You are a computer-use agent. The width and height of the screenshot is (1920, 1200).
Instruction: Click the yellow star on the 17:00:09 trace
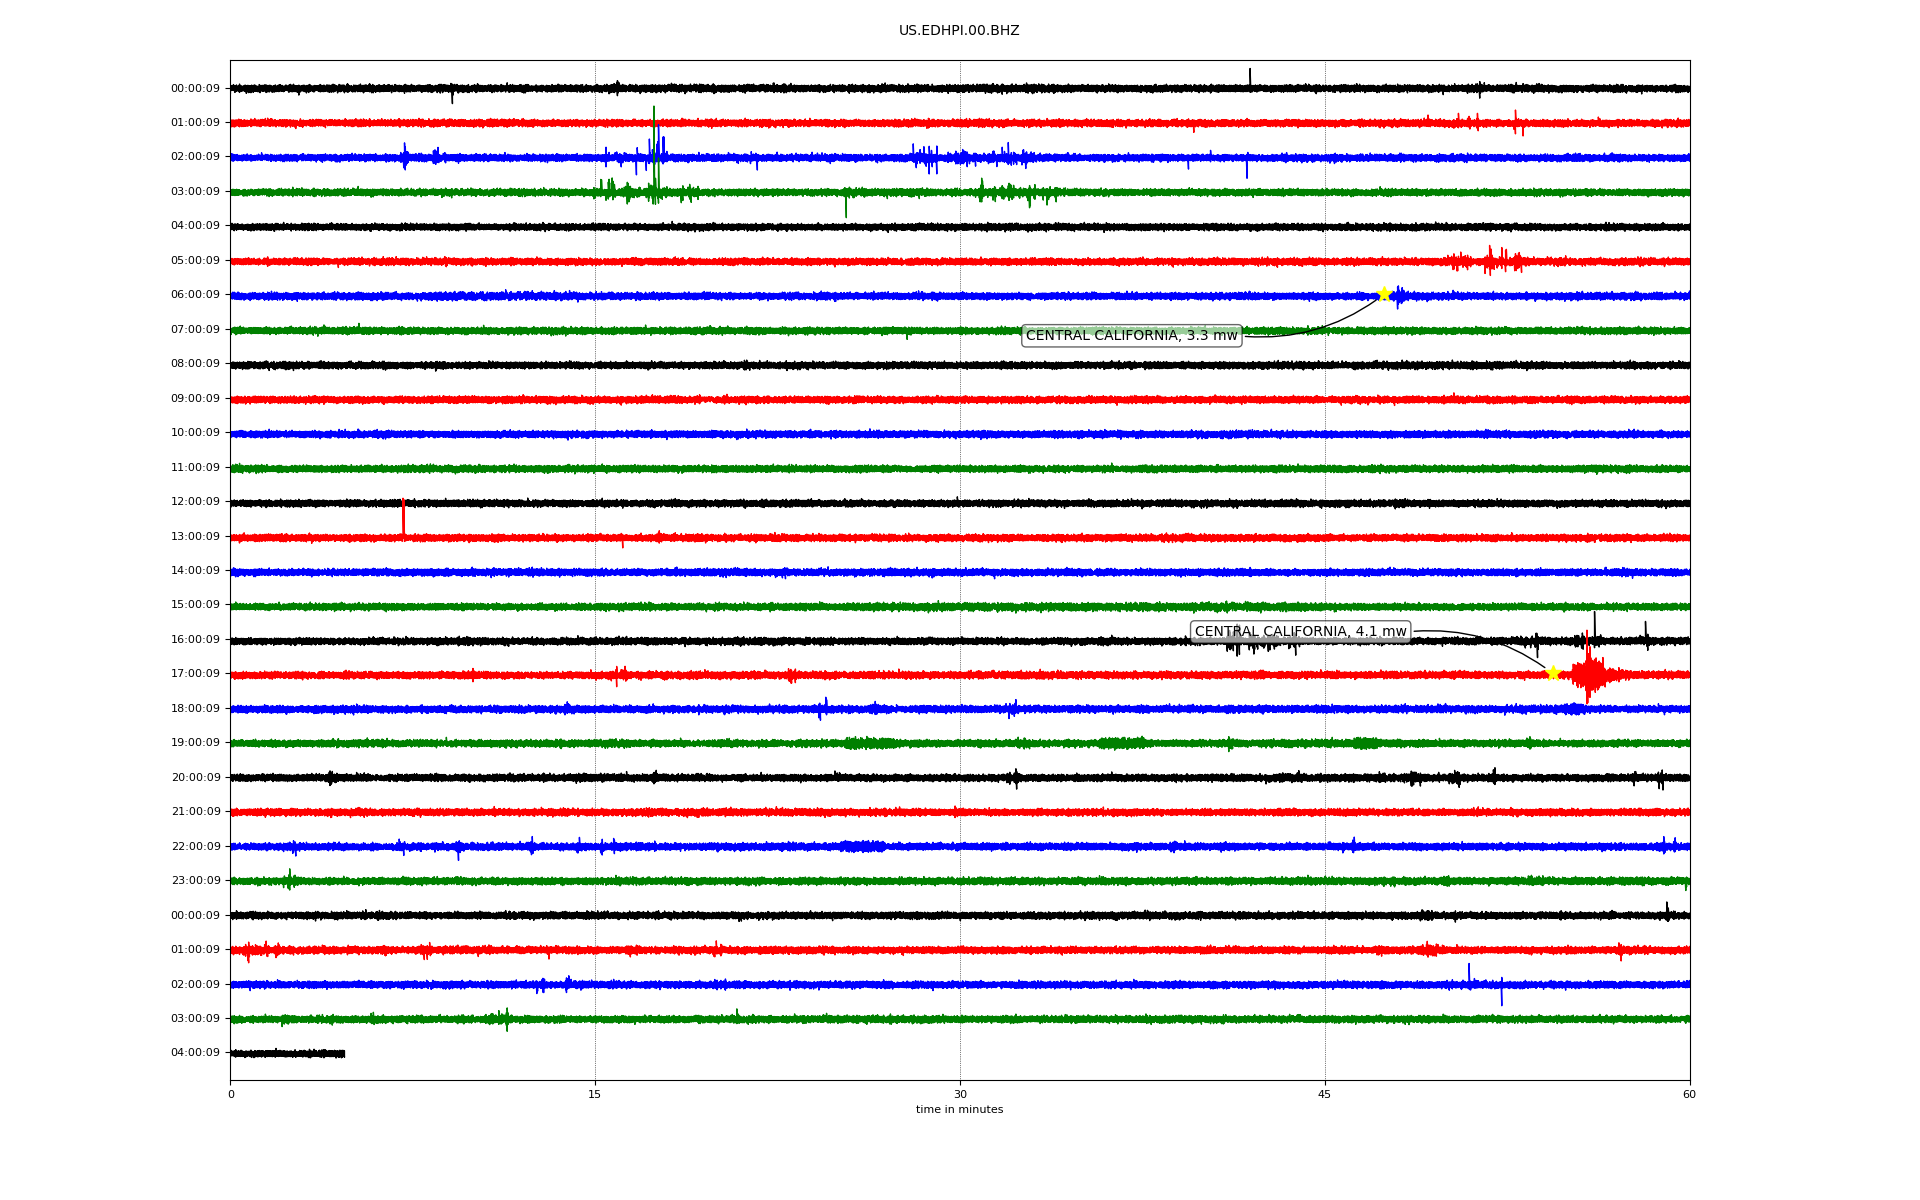[x=1552, y=673]
